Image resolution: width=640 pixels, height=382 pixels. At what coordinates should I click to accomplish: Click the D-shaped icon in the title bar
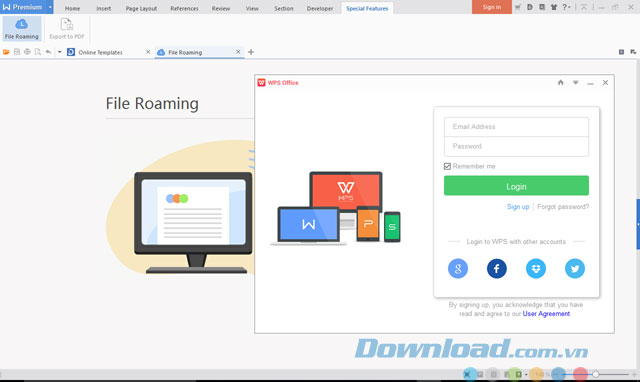(530, 7)
